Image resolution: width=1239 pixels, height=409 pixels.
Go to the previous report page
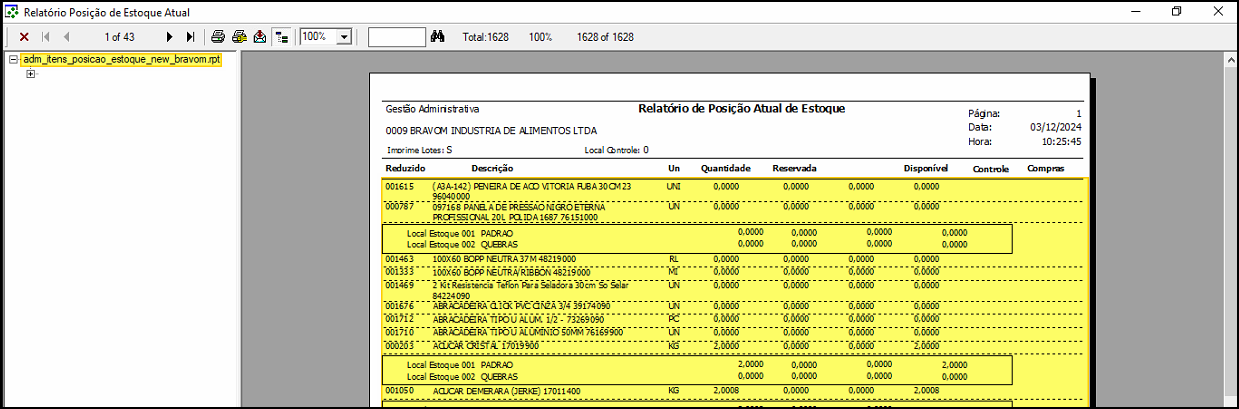tap(67, 37)
